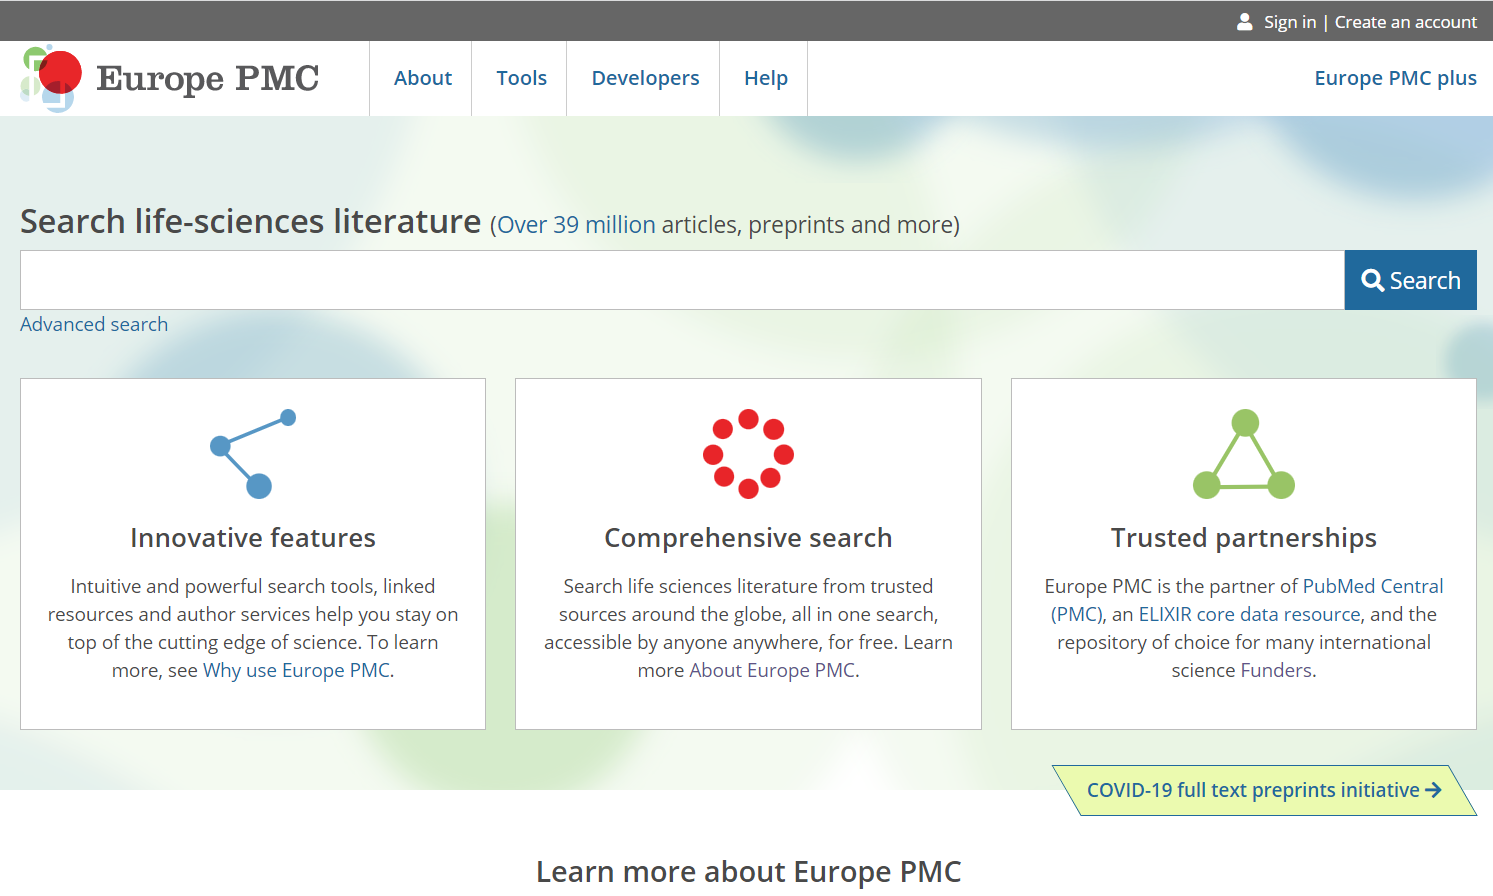
Task: Go to Europe PMC plus
Action: [1395, 78]
